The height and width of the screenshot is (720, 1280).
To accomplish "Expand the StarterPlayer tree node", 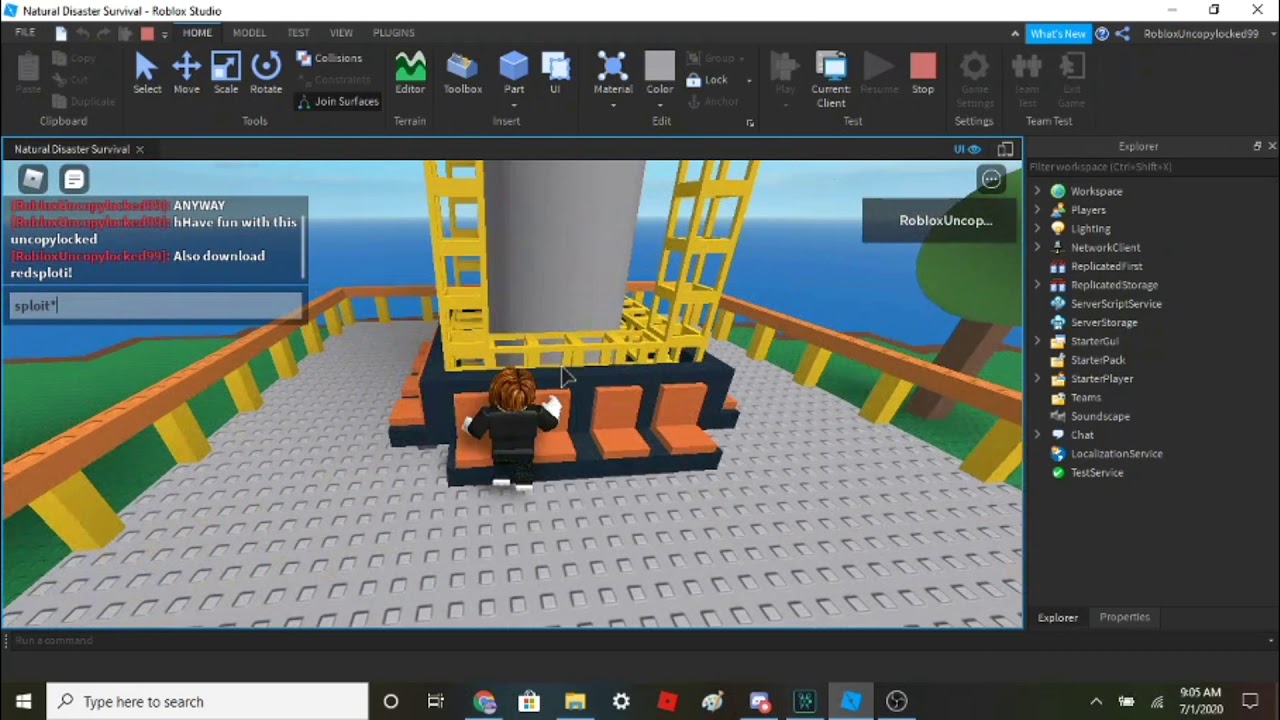I will [x=1037, y=379].
